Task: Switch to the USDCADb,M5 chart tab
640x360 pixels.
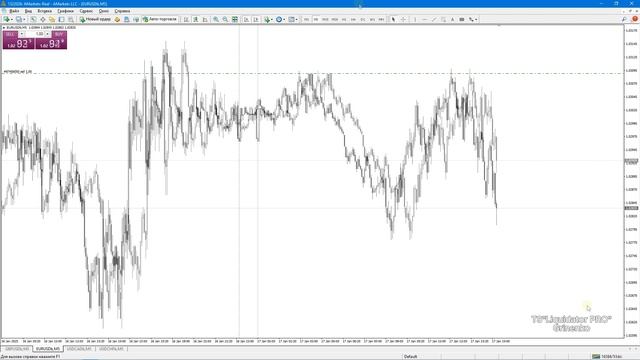Action: pos(79,349)
